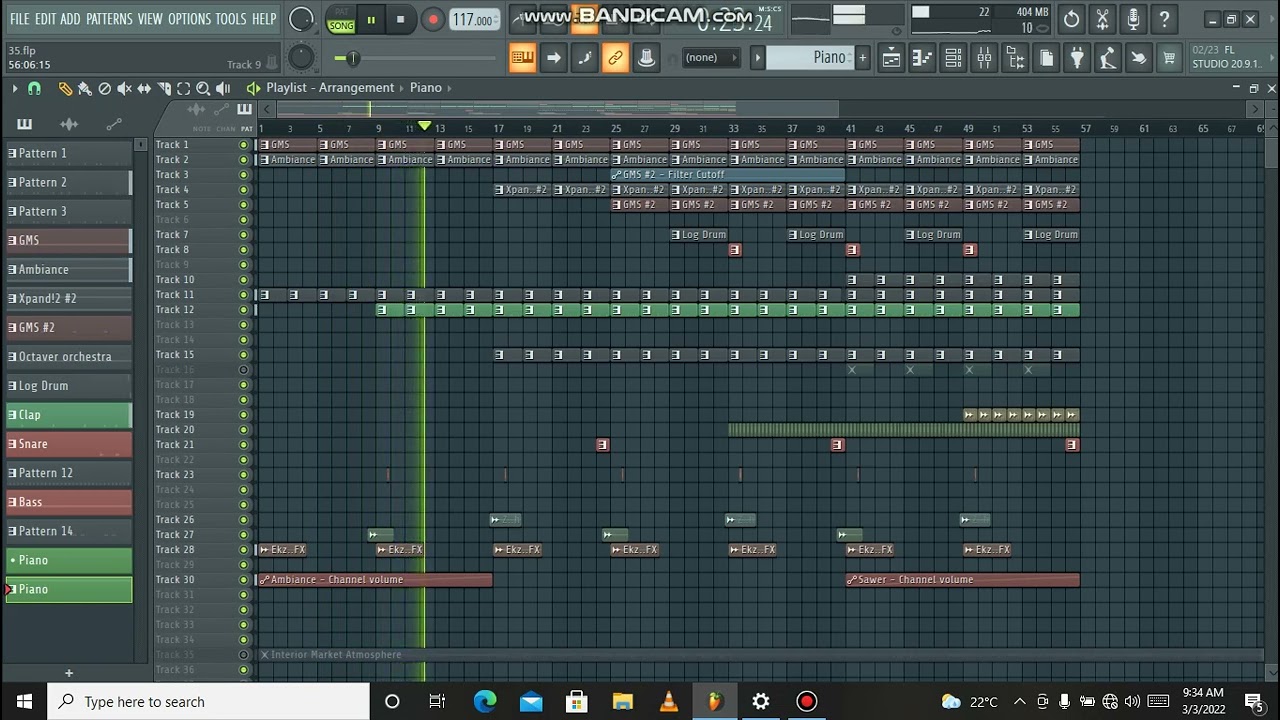Open the FILE menu

(19, 19)
